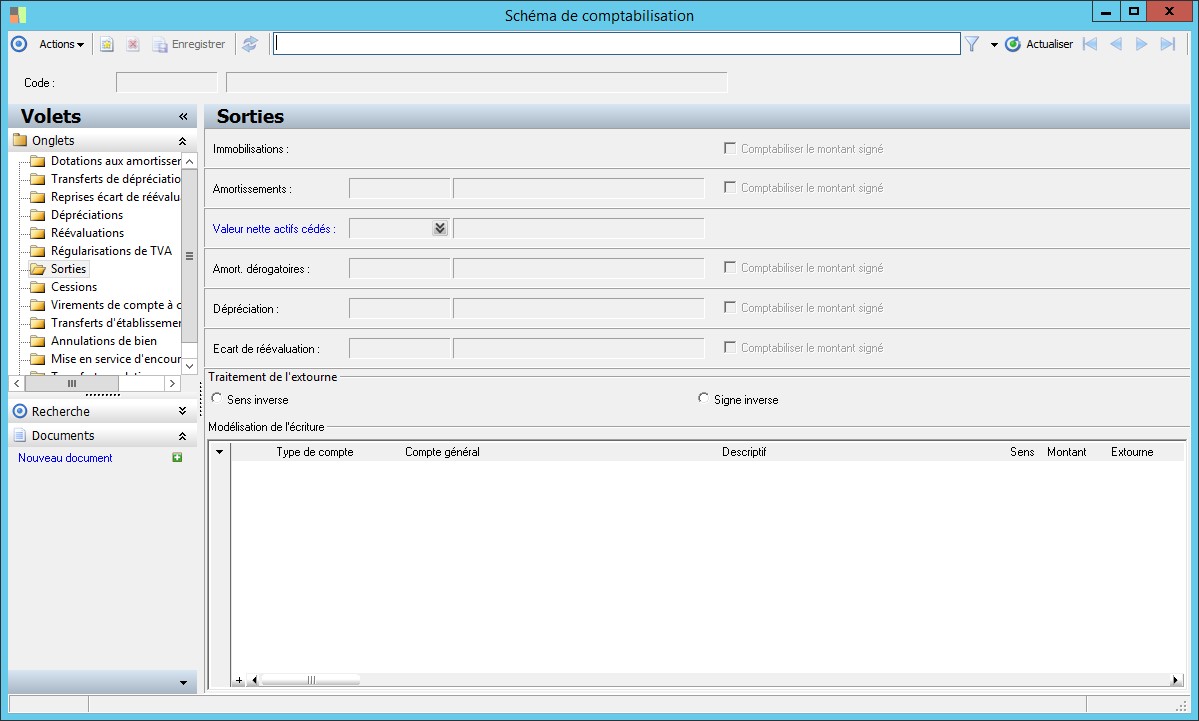Select Régularisations de TVA folder
This screenshot has width=1199, height=721.
111,251
